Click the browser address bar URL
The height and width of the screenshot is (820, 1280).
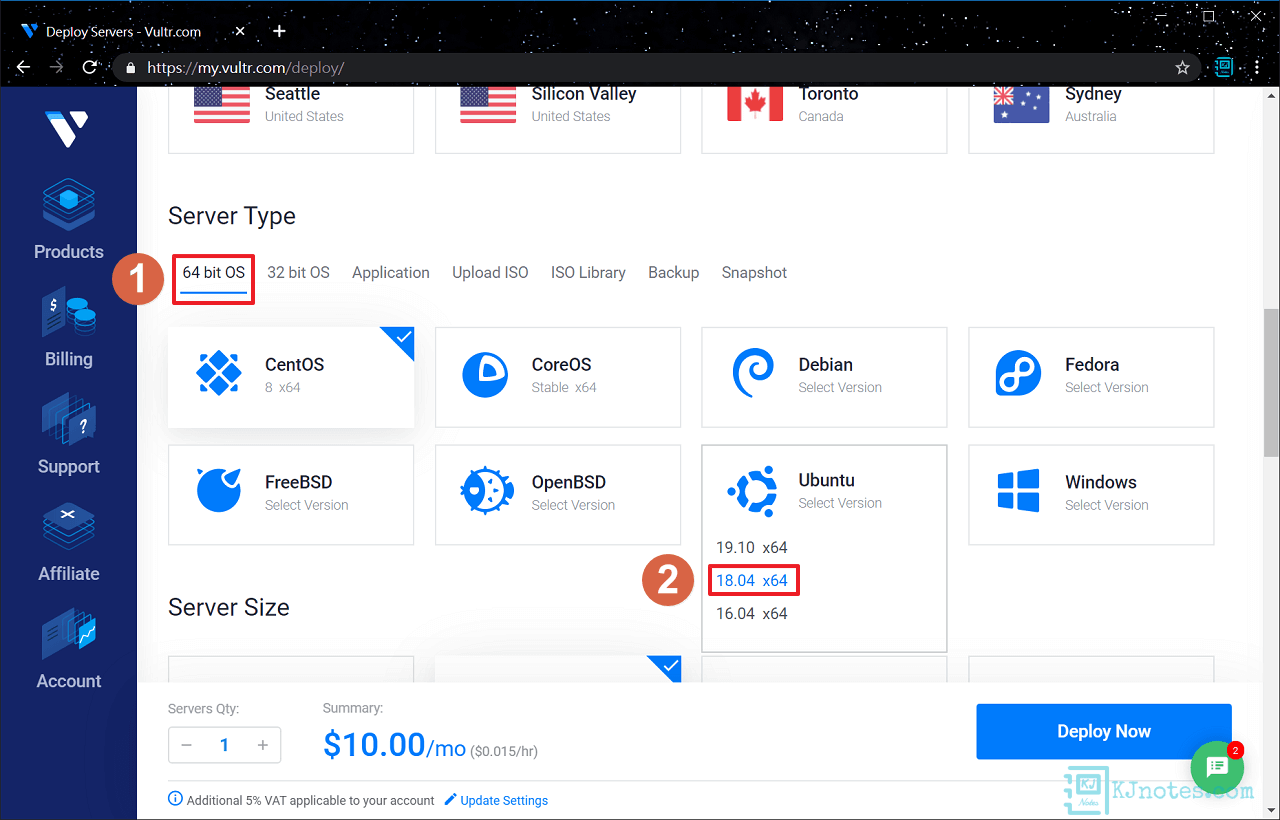245,68
